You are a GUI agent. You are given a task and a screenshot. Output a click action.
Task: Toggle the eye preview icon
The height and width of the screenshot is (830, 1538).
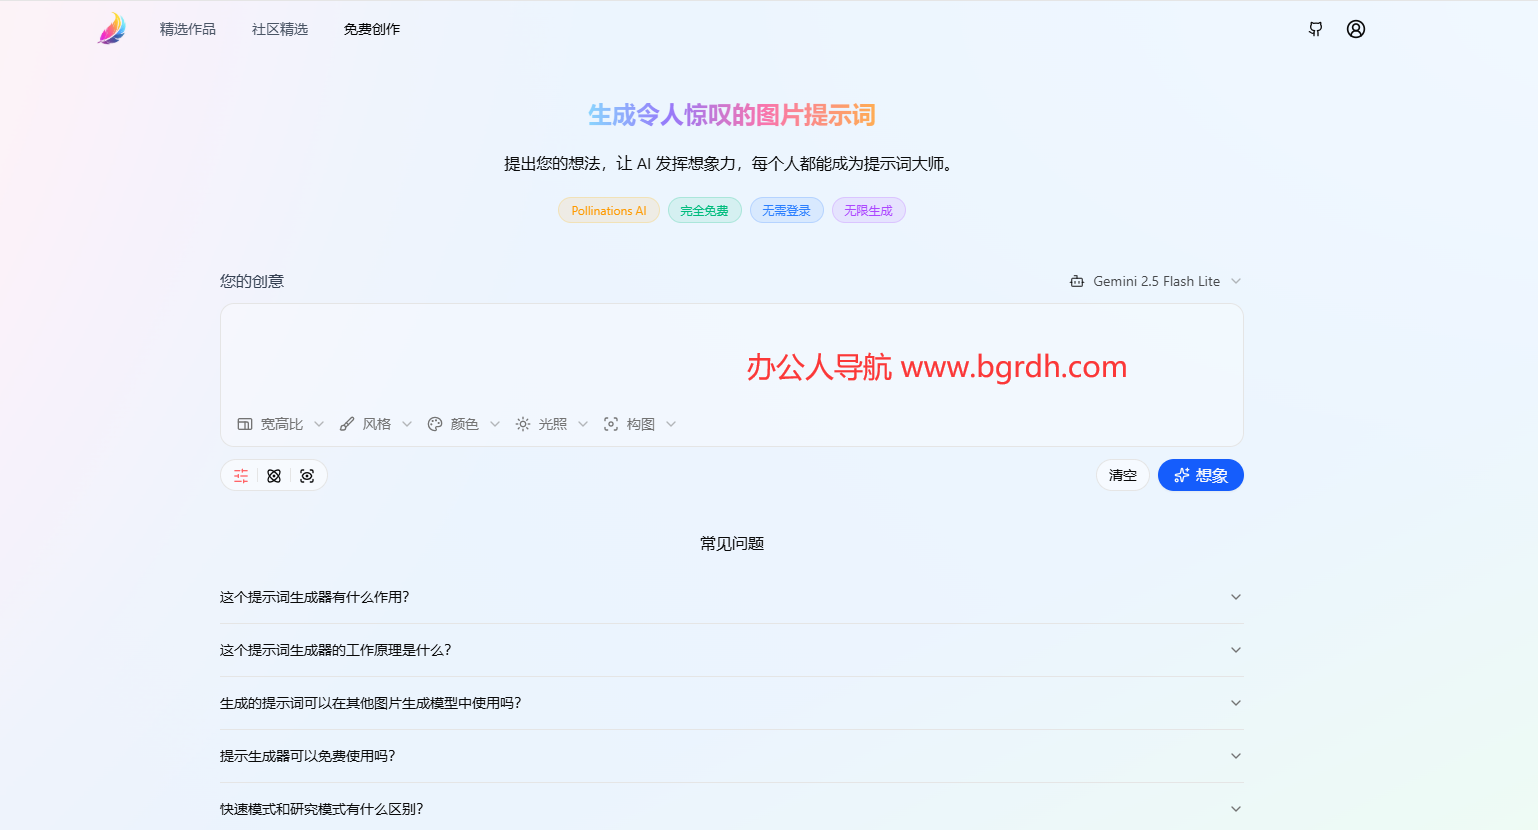point(307,475)
